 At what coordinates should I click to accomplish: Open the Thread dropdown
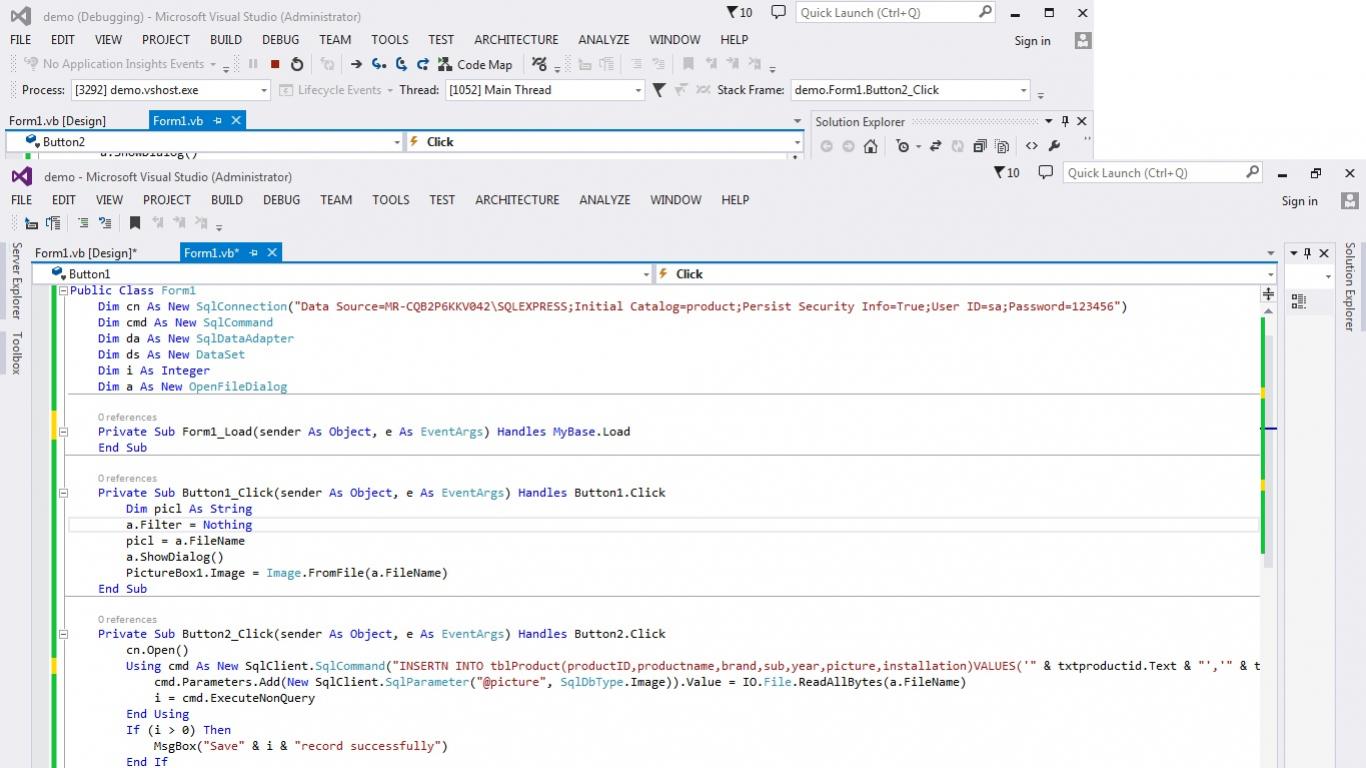[638, 90]
